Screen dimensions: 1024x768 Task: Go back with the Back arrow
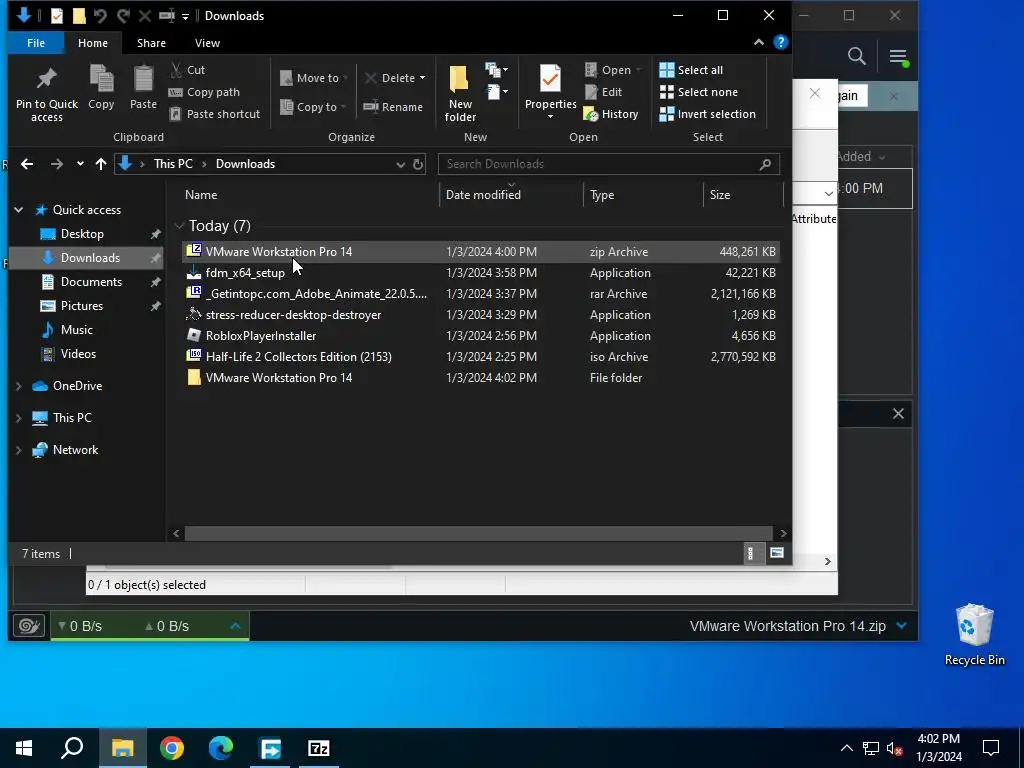27,164
